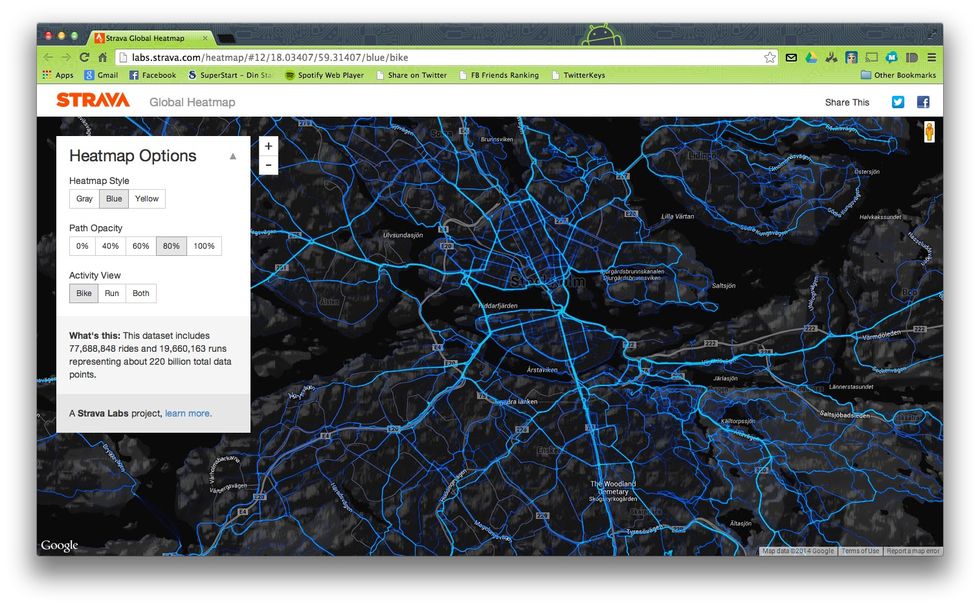Reload the page using refresh icon
The image size is (980, 607).
(84, 58)
